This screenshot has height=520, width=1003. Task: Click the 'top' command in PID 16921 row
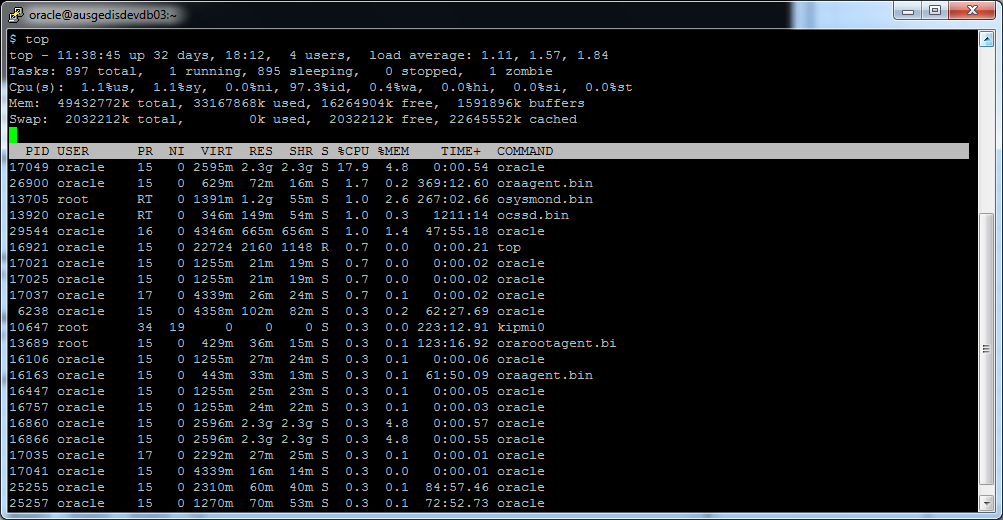[x=509, y=248]
